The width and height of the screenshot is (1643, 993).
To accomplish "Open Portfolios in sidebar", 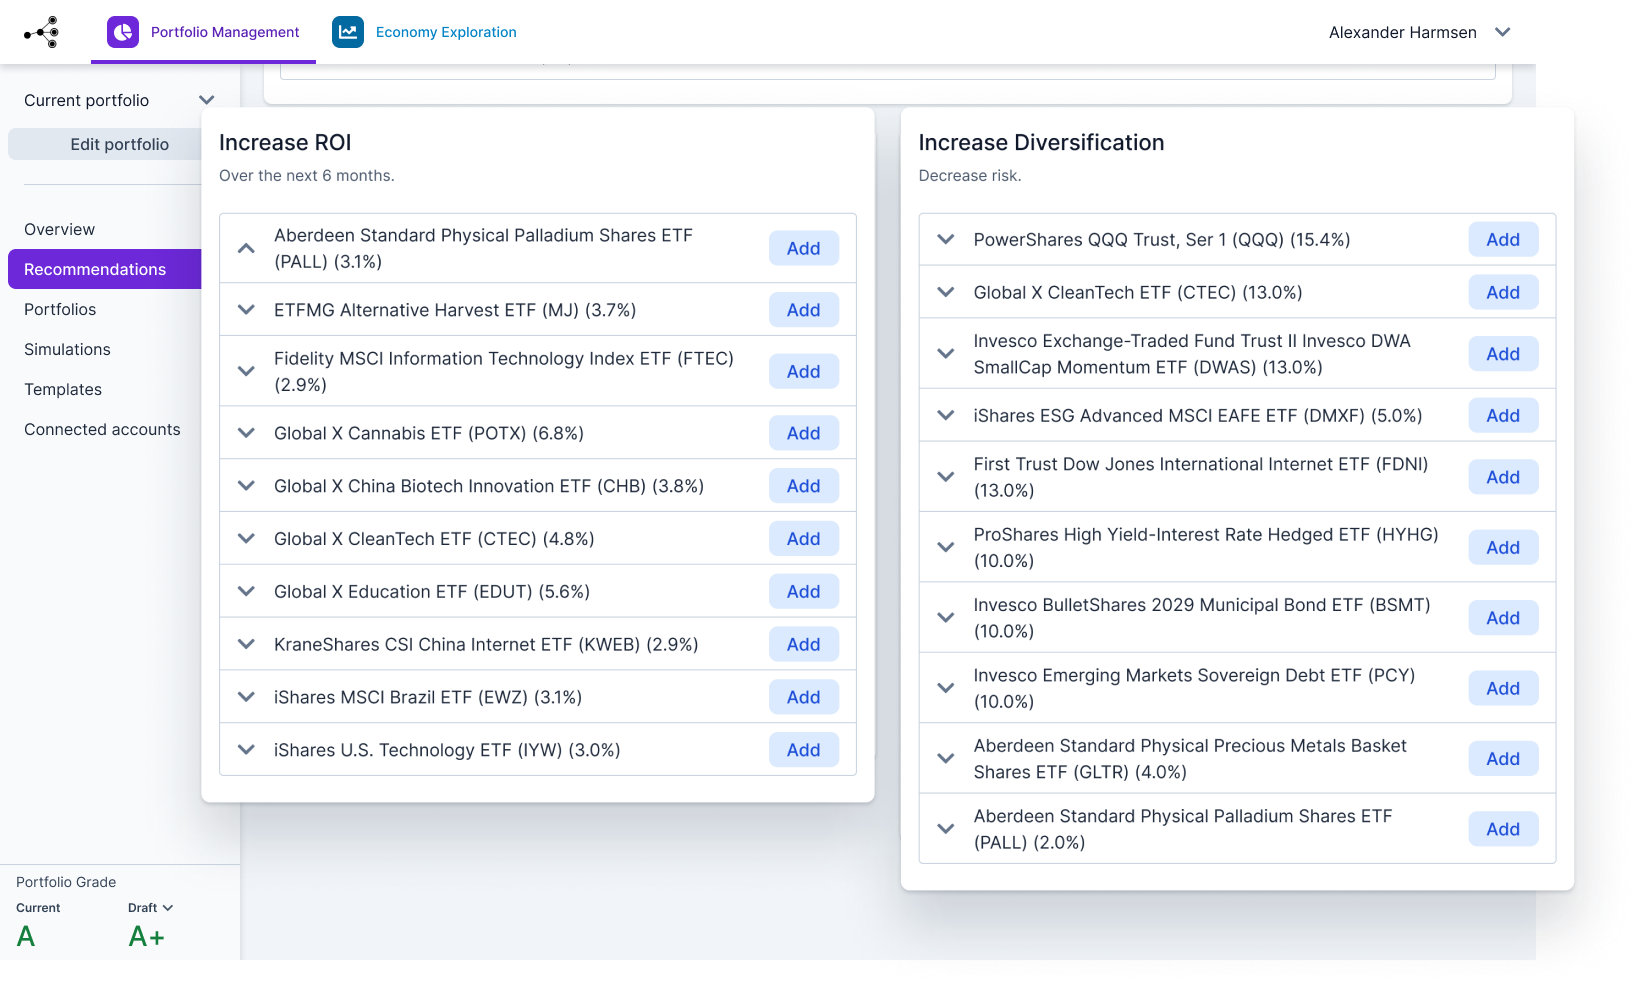I will click(60, 309).
